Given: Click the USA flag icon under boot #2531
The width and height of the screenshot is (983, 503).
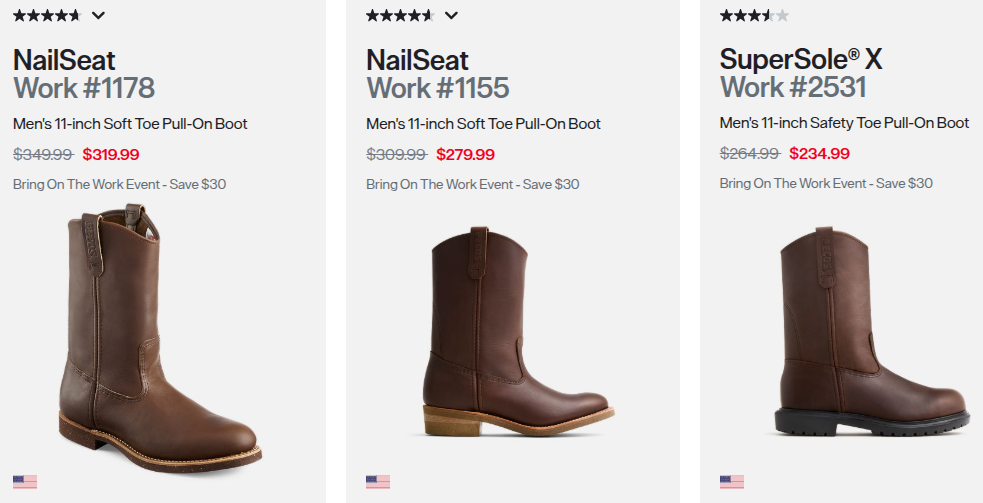Looking at the screenshot, I should (x=732, y=482).
